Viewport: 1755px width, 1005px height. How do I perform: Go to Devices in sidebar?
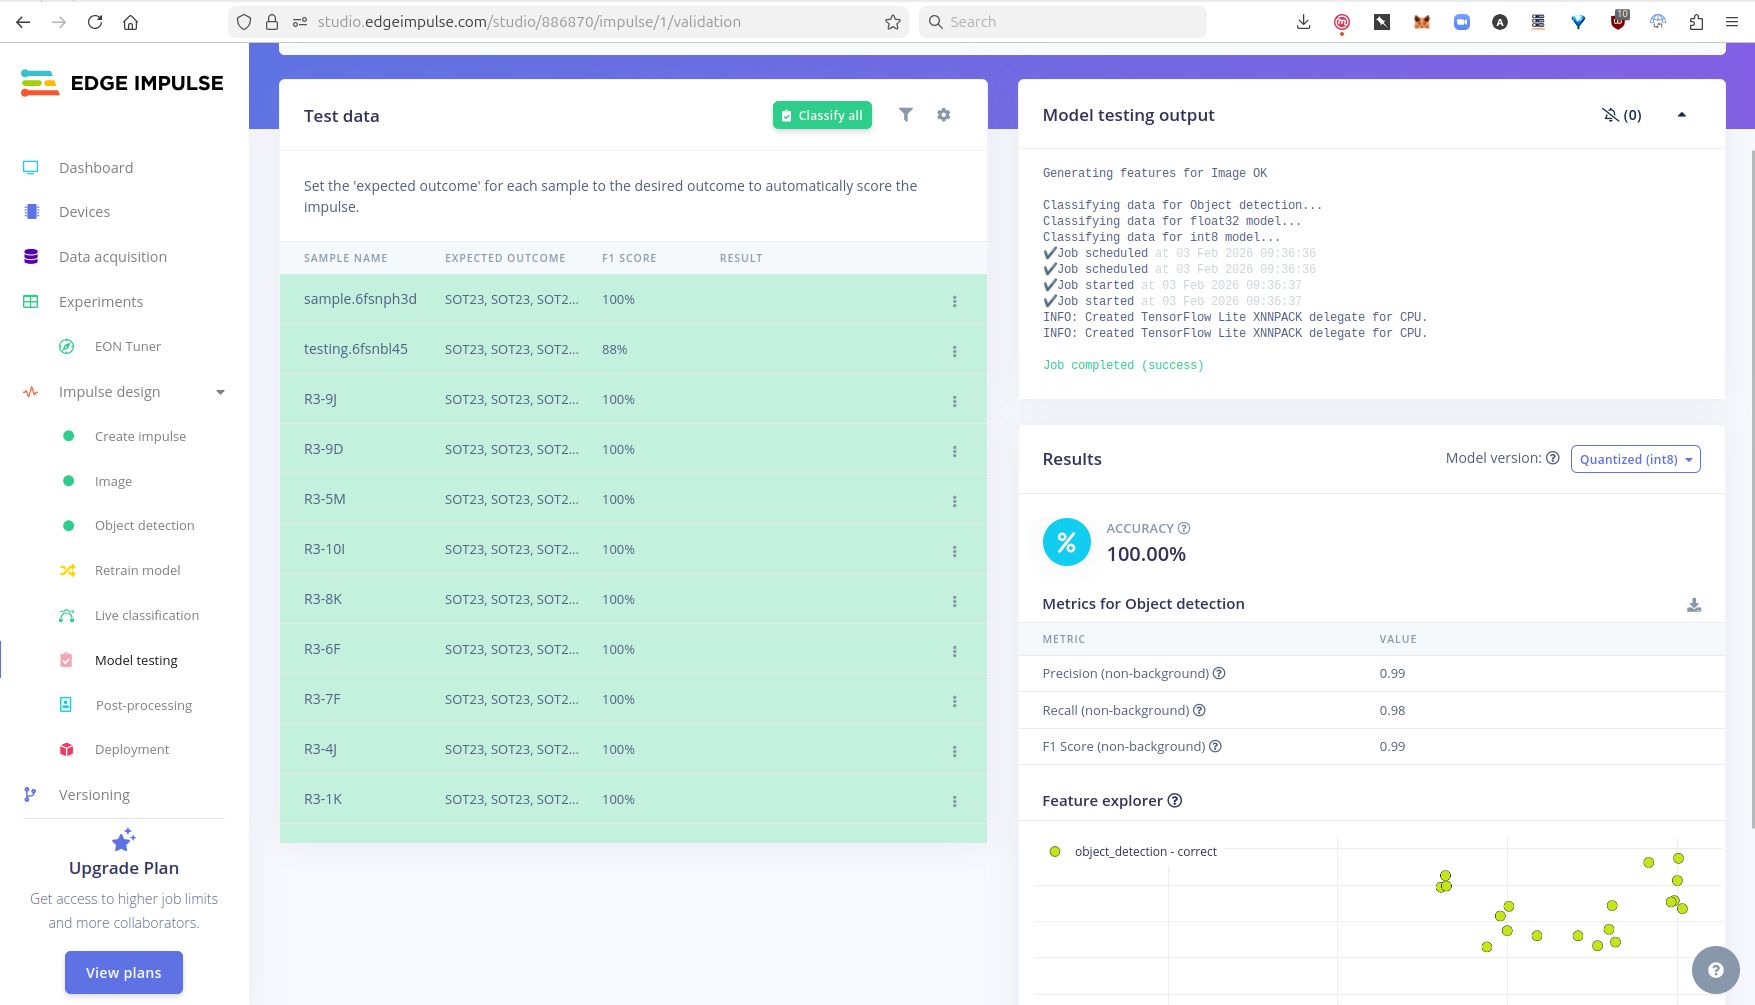84,212
